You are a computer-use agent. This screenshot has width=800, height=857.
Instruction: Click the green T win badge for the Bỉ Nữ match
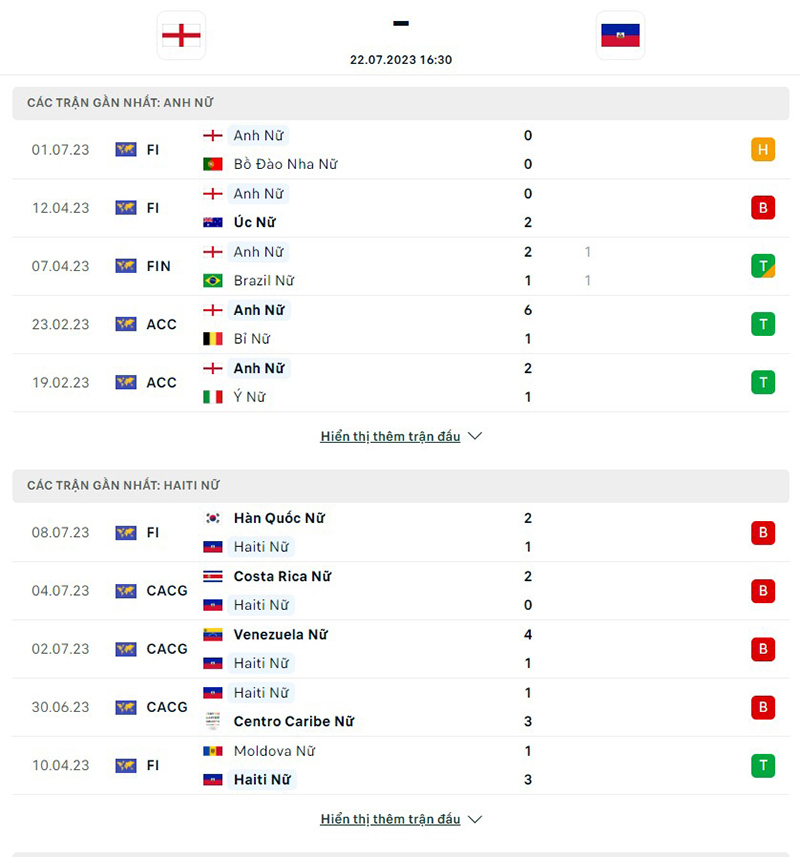764,324
